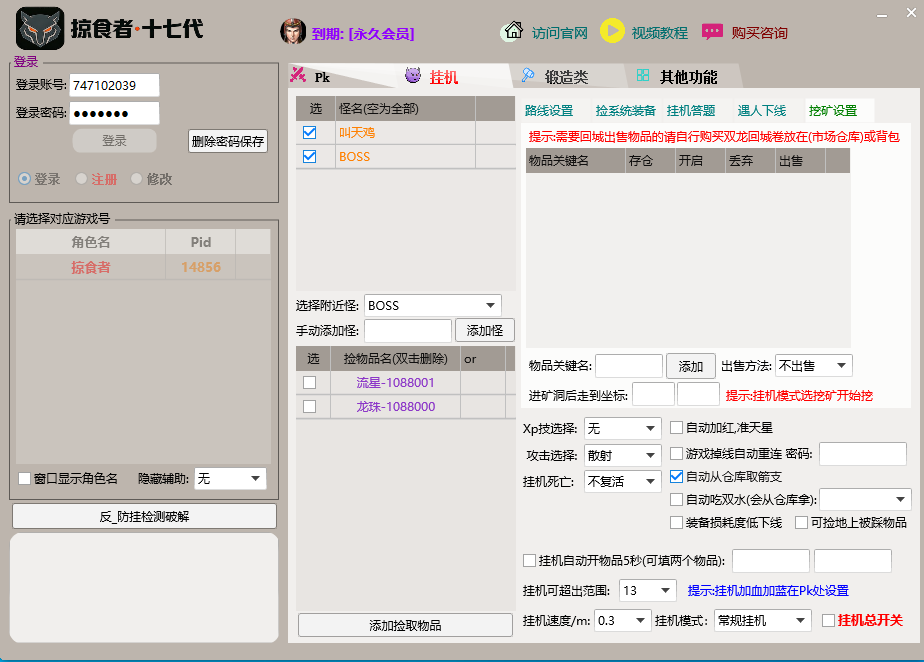Click inside the 物品关键字 input field
This screenshot has width=924, height=662.
point(628,366)
